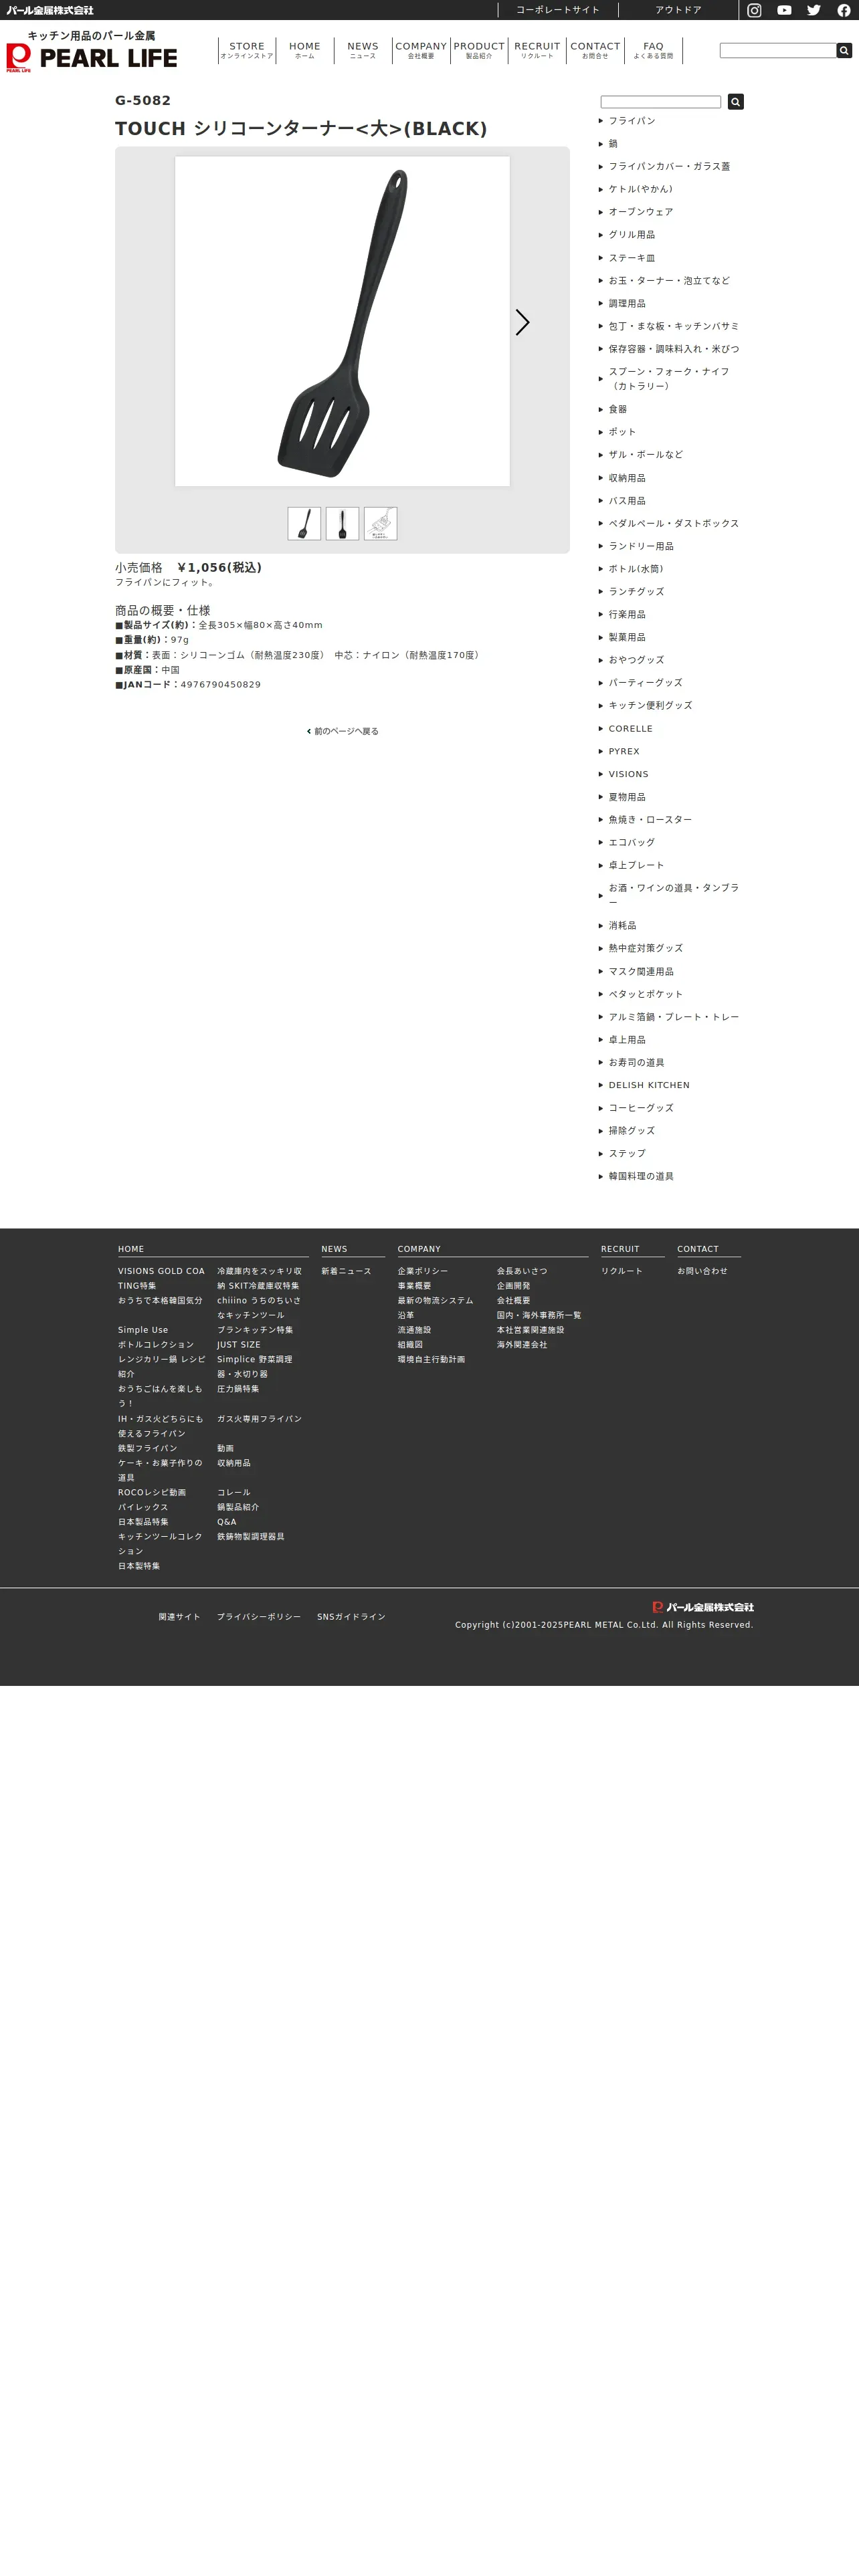Expand the 調理用品 category

(x=627, y=303)
